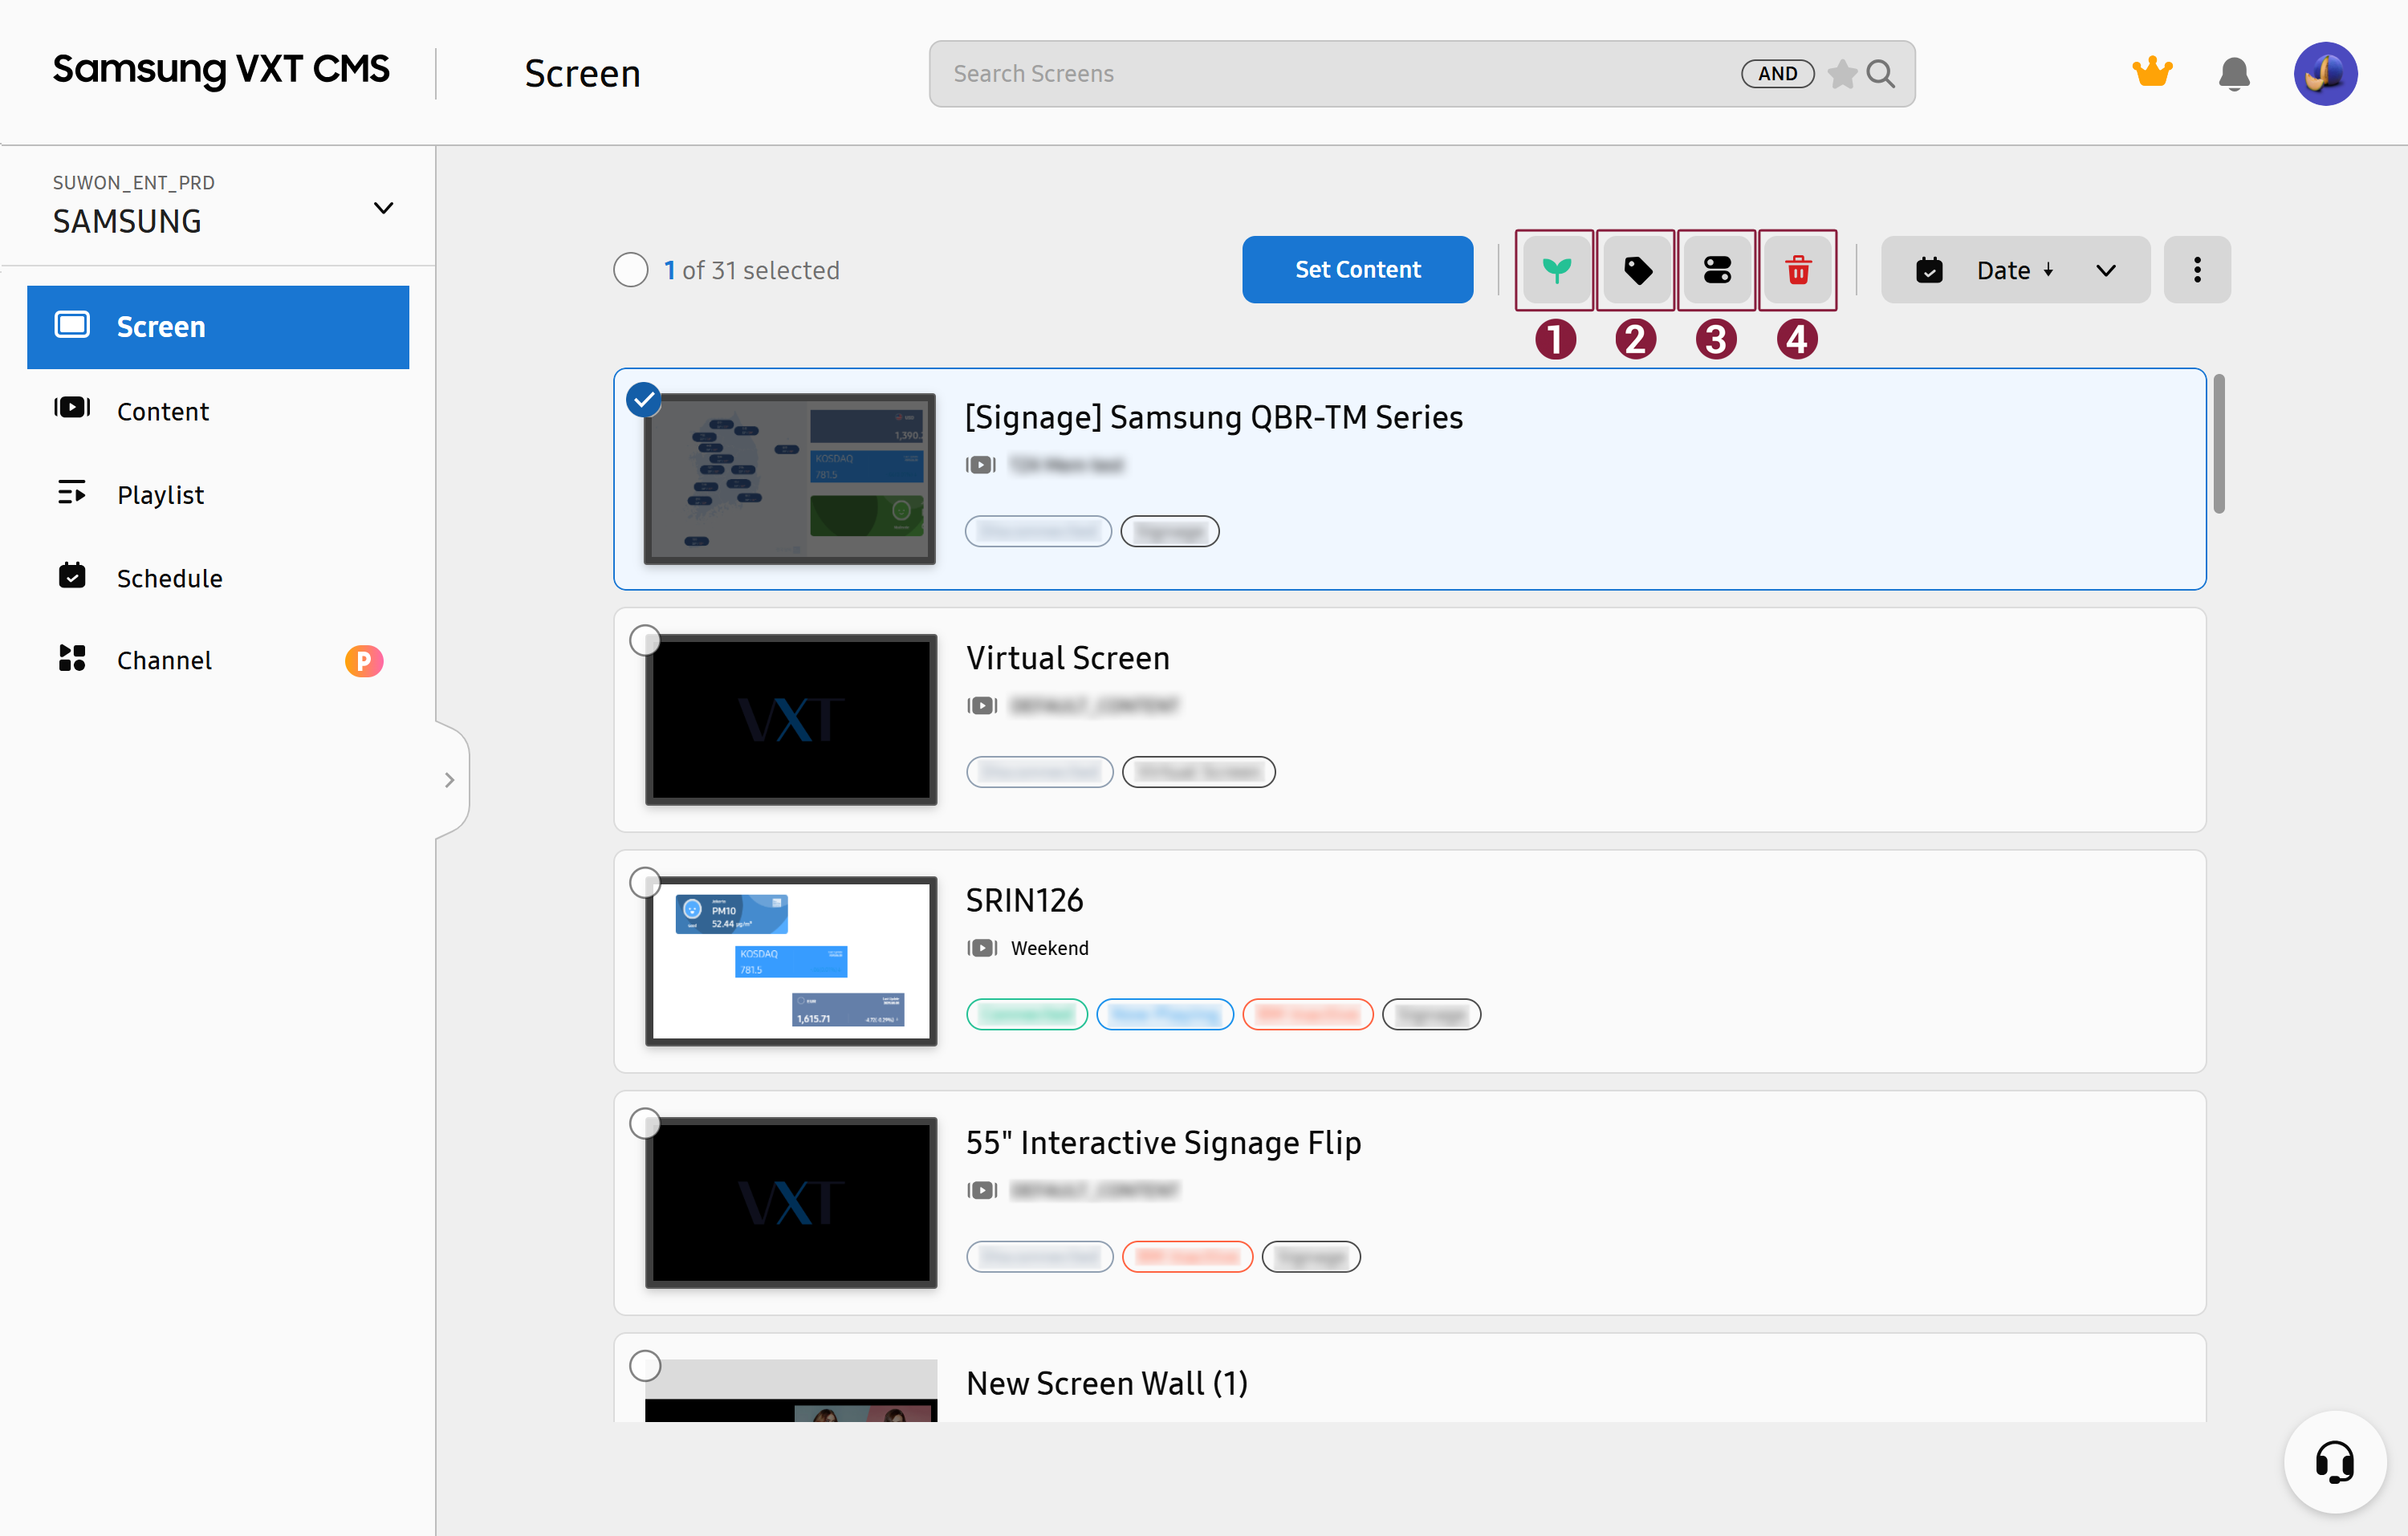
Task: Open [Signage] Samsung QBR-TM Series title
Action: [1213, 418]
